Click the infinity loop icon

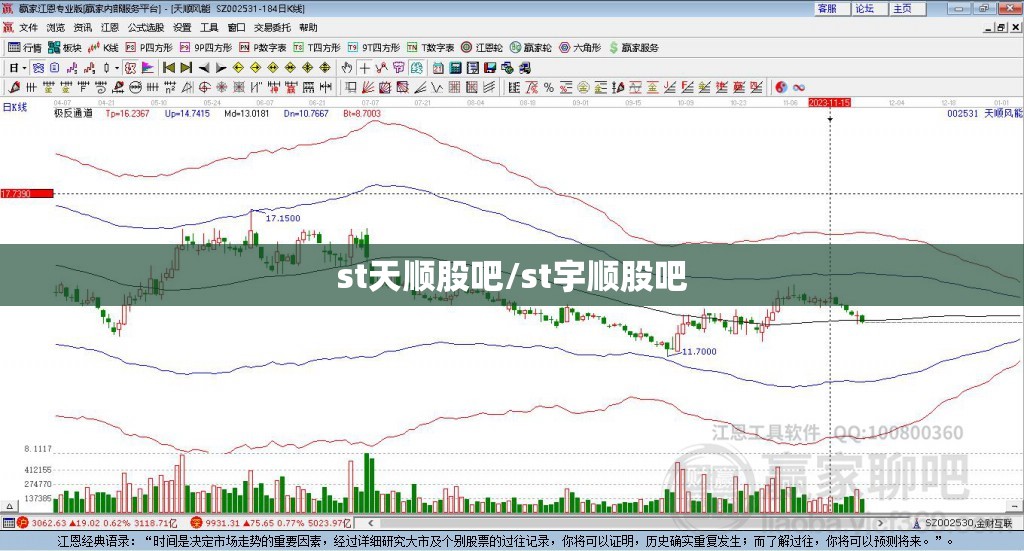(x=799, y=87)
